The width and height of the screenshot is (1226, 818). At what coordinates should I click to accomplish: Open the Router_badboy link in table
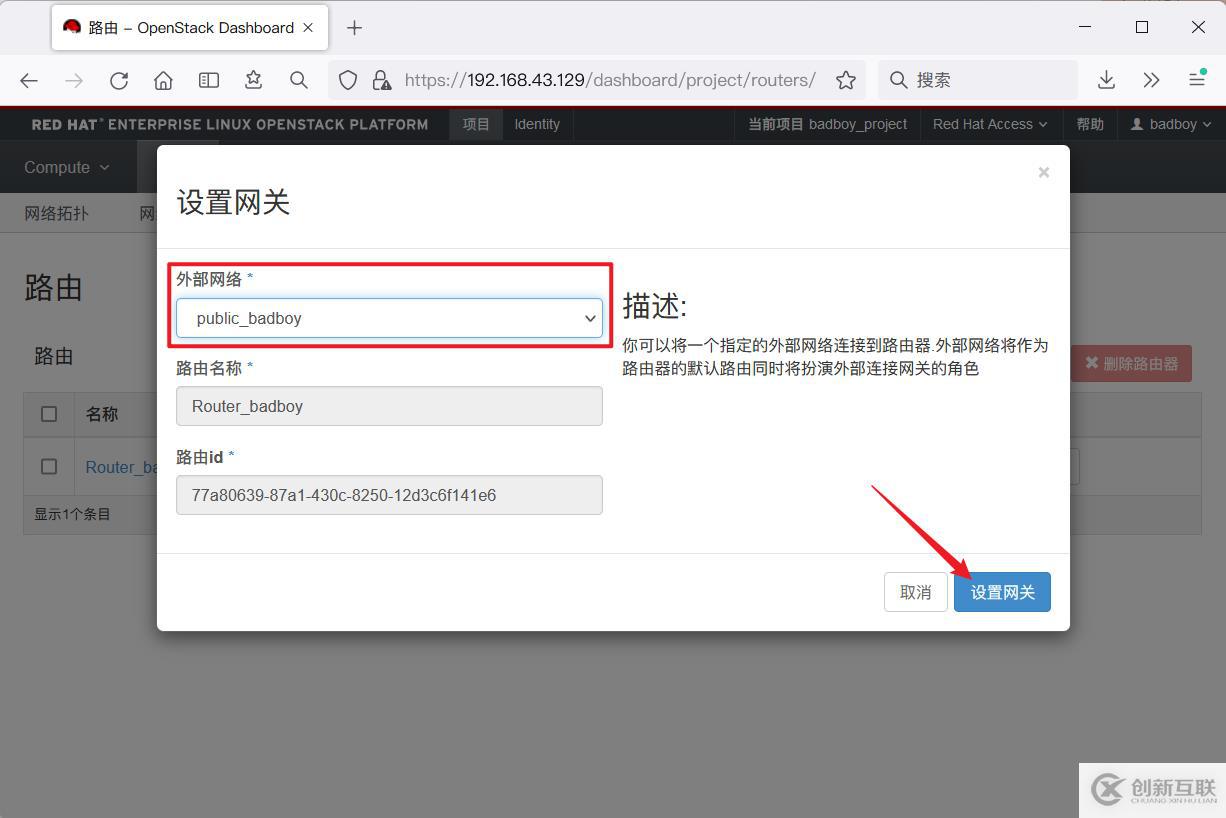click(x=121, y=467)
